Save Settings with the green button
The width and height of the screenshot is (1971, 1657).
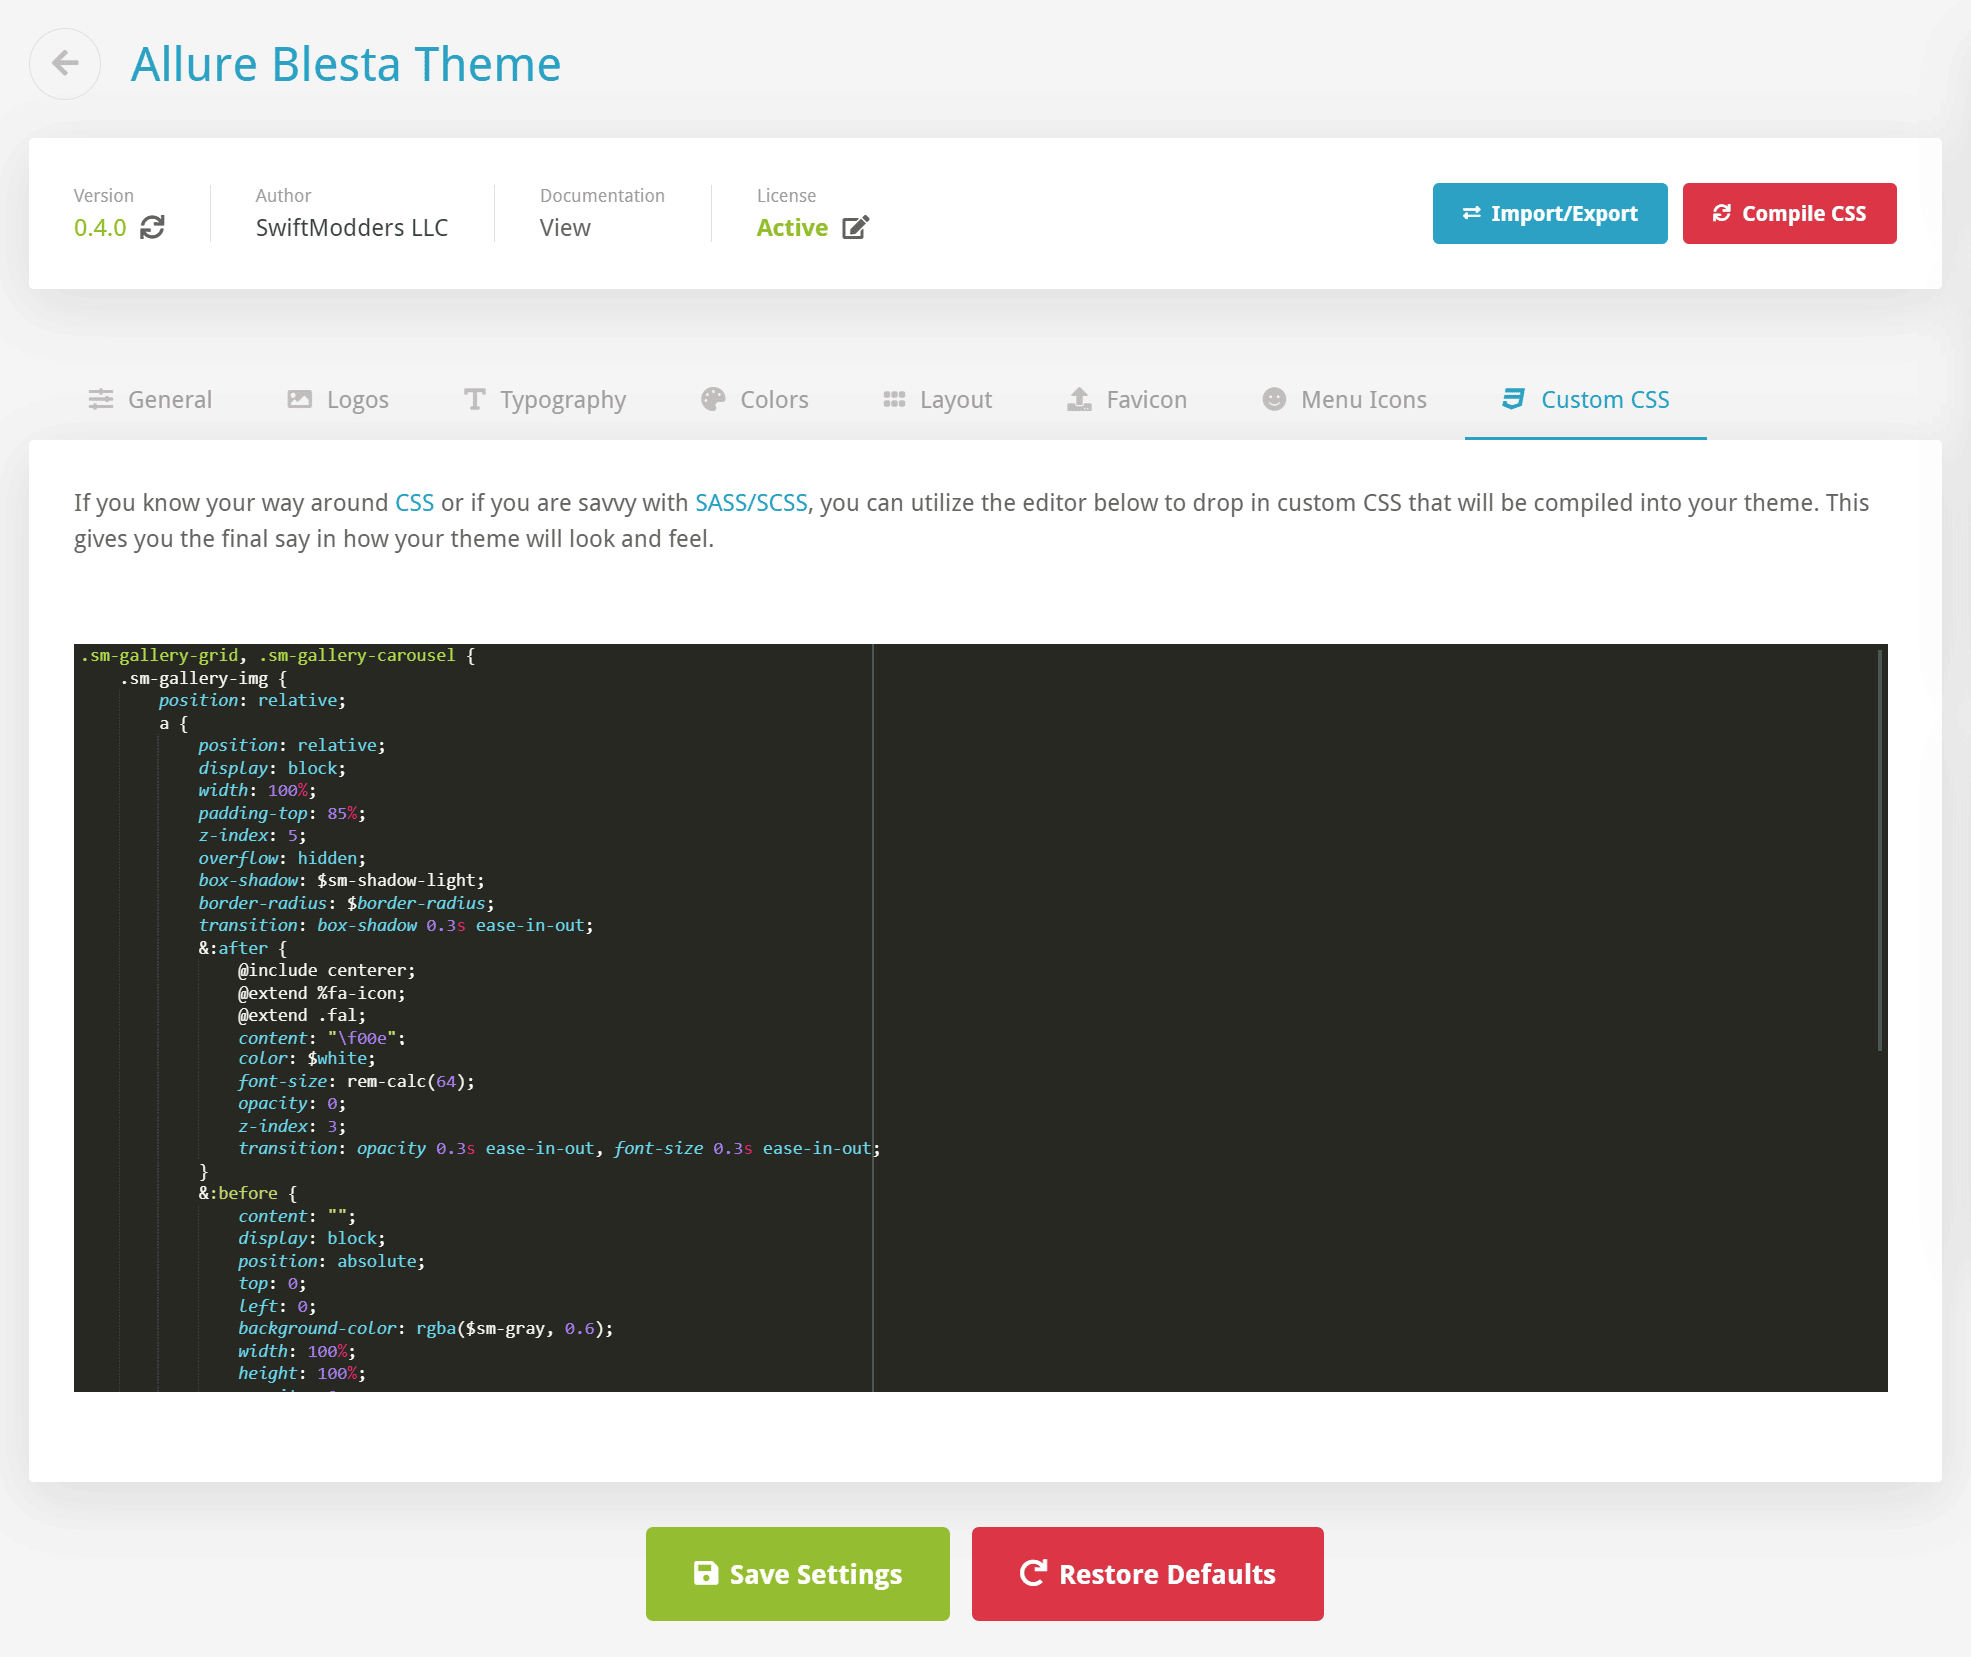[x=798, y=1573]
